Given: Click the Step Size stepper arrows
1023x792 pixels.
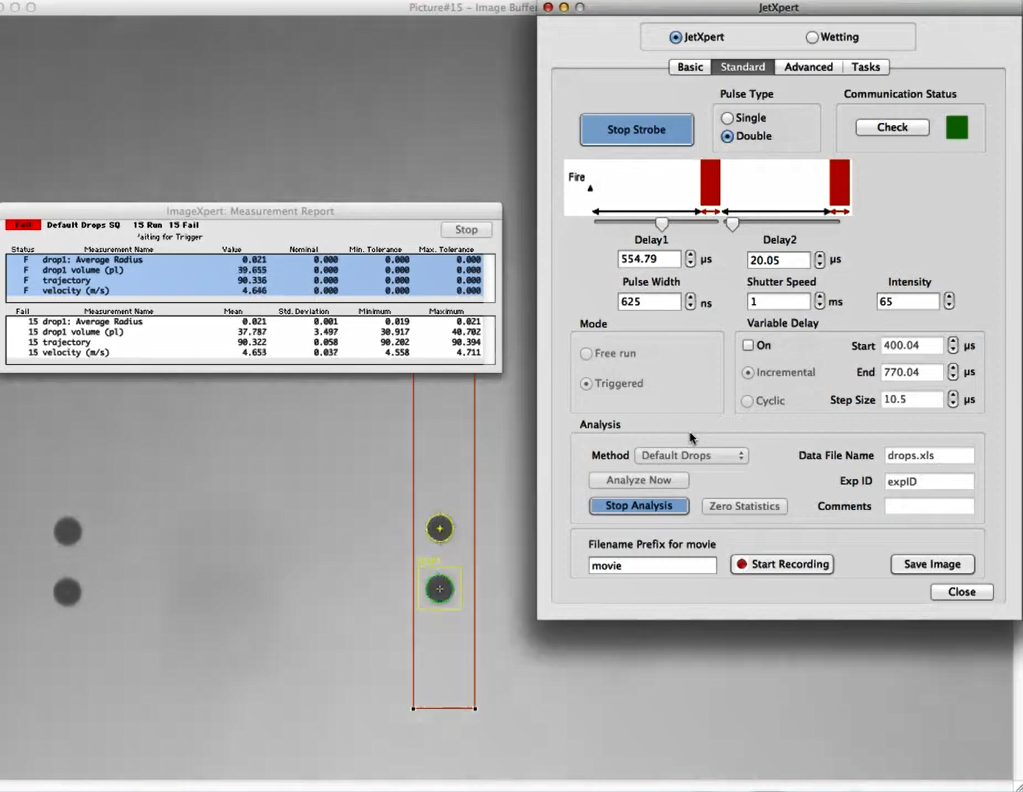Looking at the screenshot, I should (953, 399).
